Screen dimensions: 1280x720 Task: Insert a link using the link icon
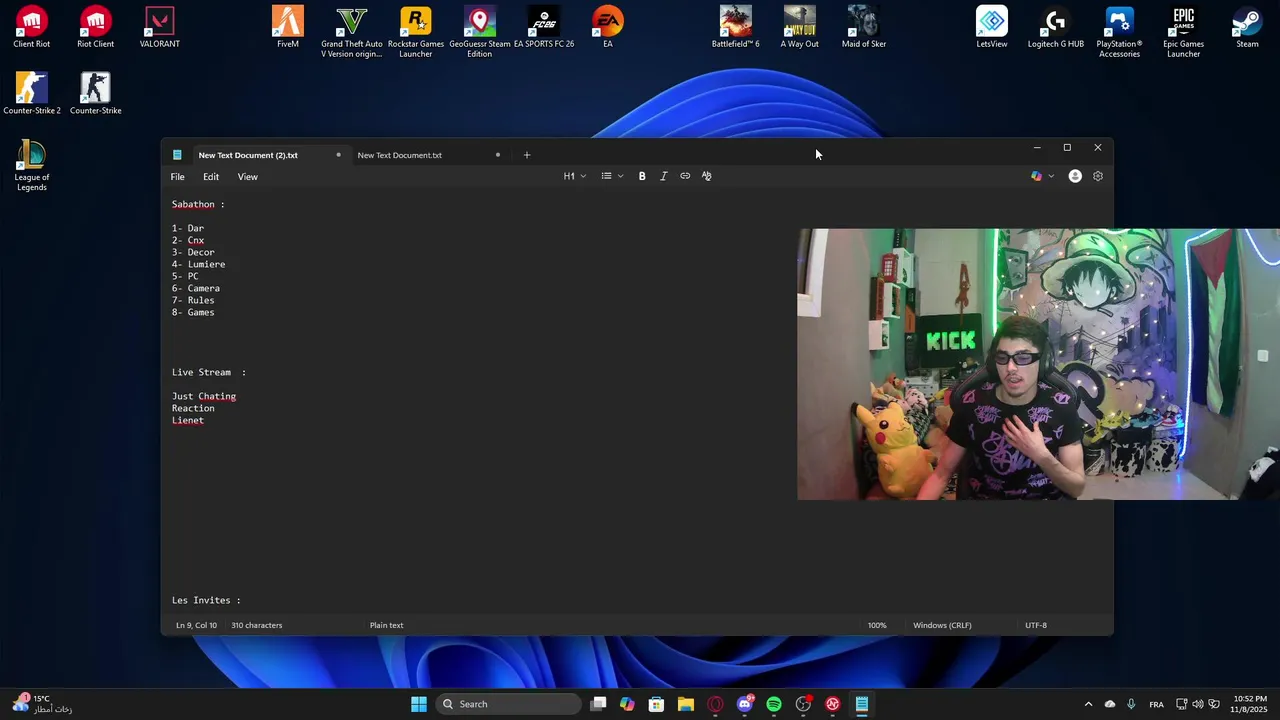[x=685, y=176]
